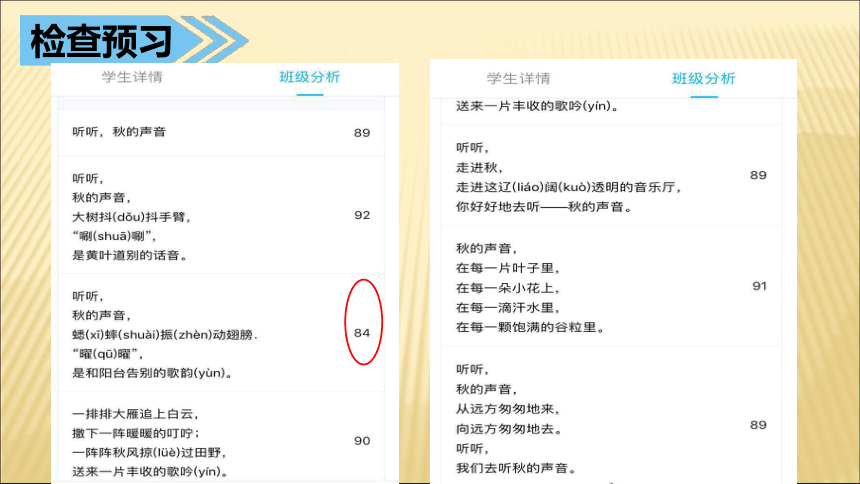Click line 我们去听秋的声音

pos(517,469)
